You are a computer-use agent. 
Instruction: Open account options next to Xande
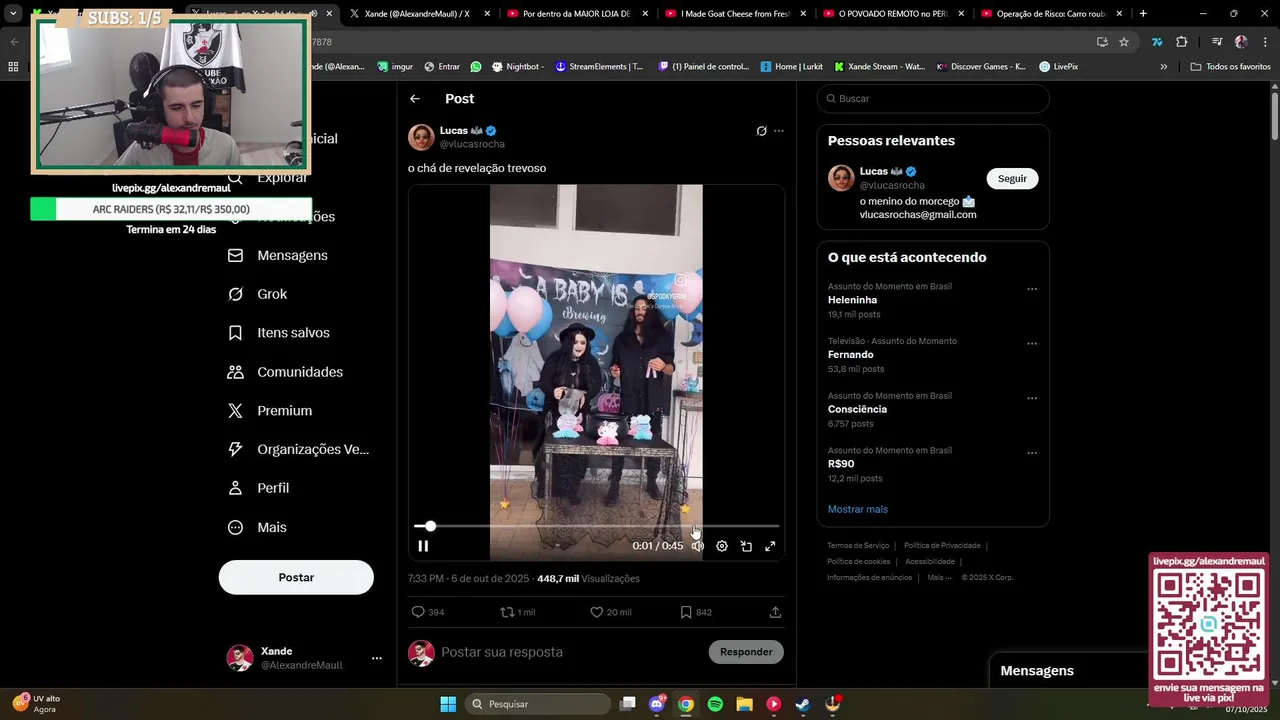[377, 658]
